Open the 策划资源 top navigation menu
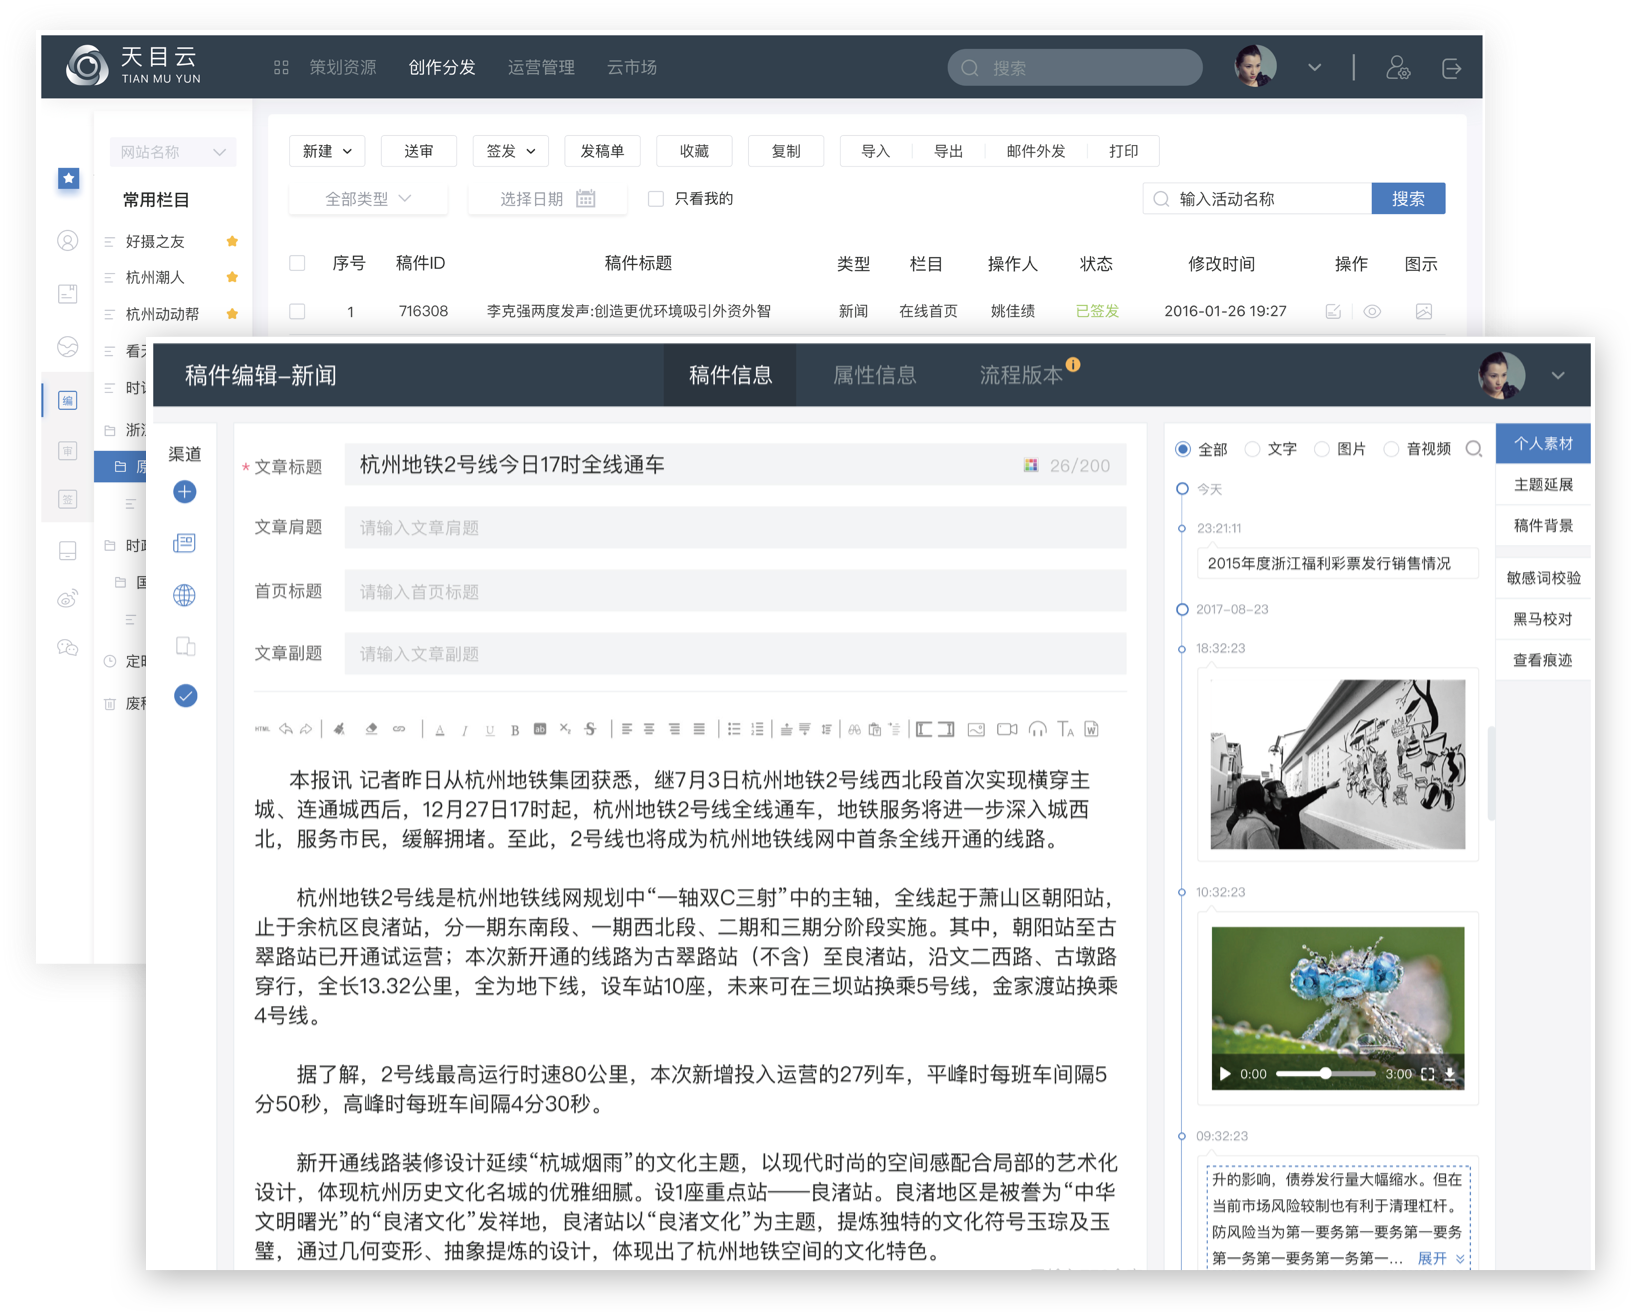Viewport: 1632px width, 1314px height. [342, 68]
